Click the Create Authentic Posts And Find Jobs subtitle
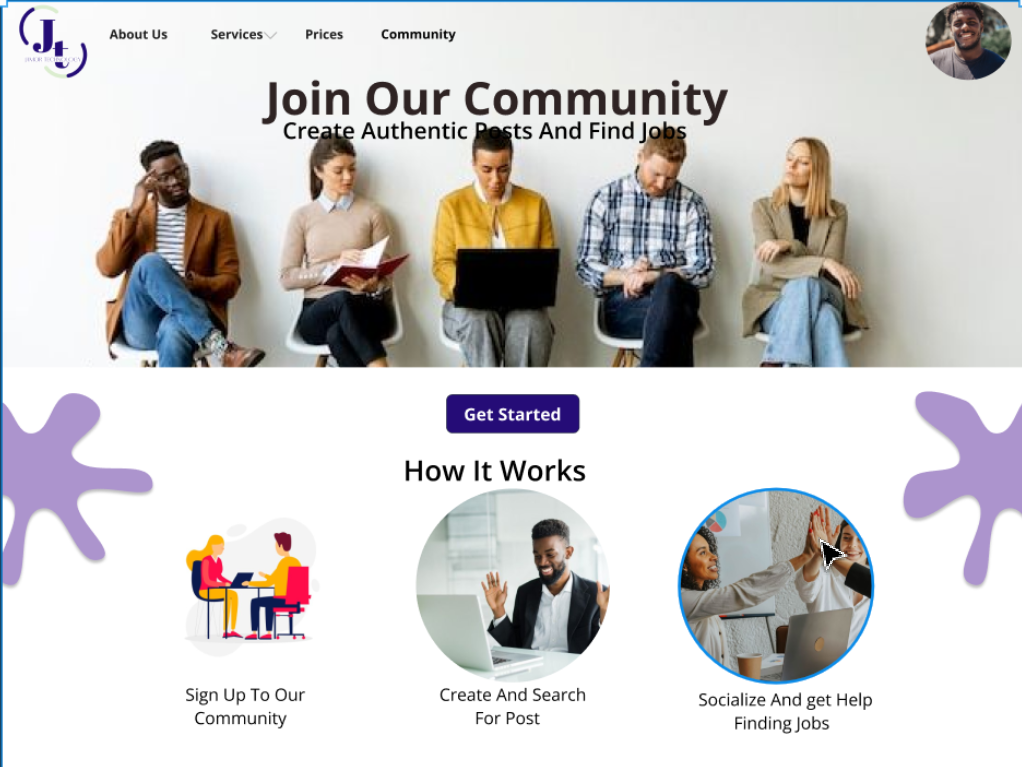This screenshot has height=767, width=1022. [484, 131]
